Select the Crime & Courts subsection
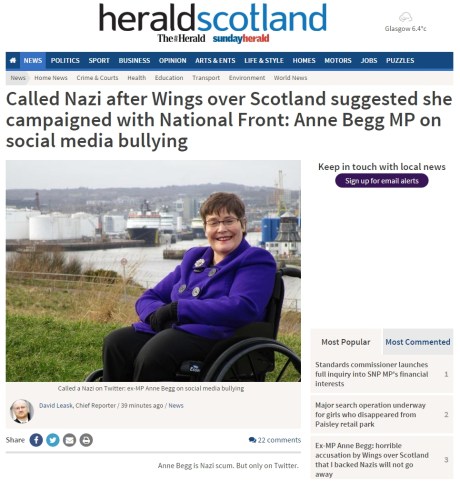 tap(97, 78)
